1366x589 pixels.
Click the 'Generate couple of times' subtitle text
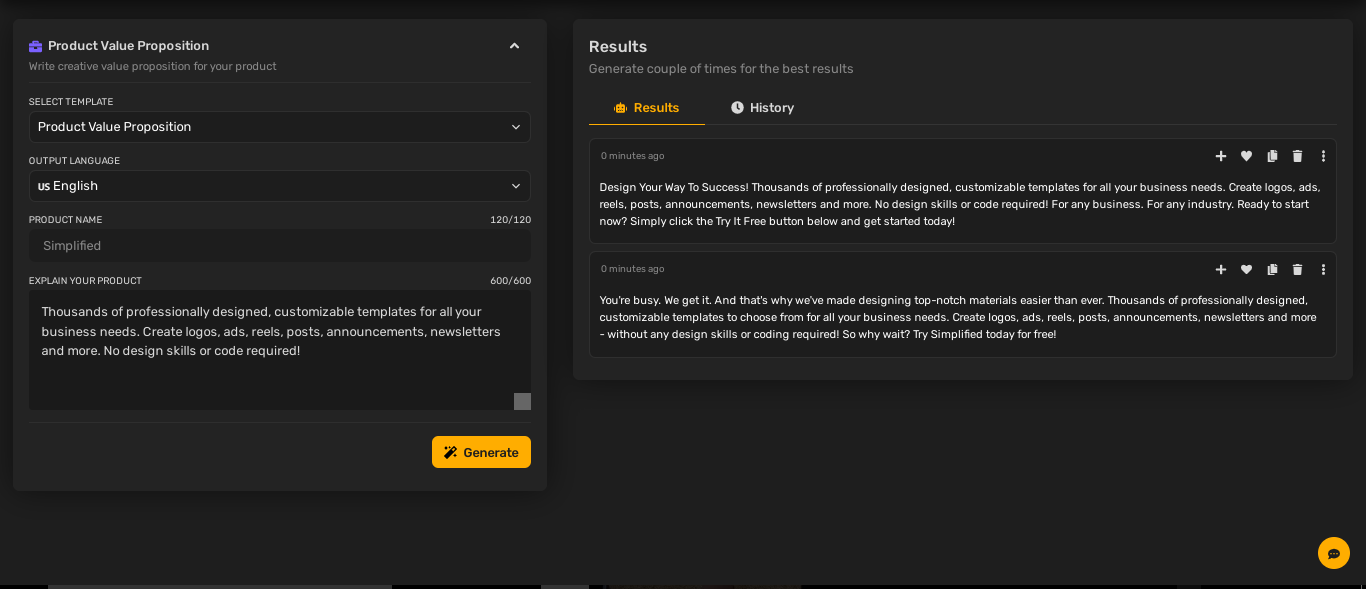coord(721,69)
